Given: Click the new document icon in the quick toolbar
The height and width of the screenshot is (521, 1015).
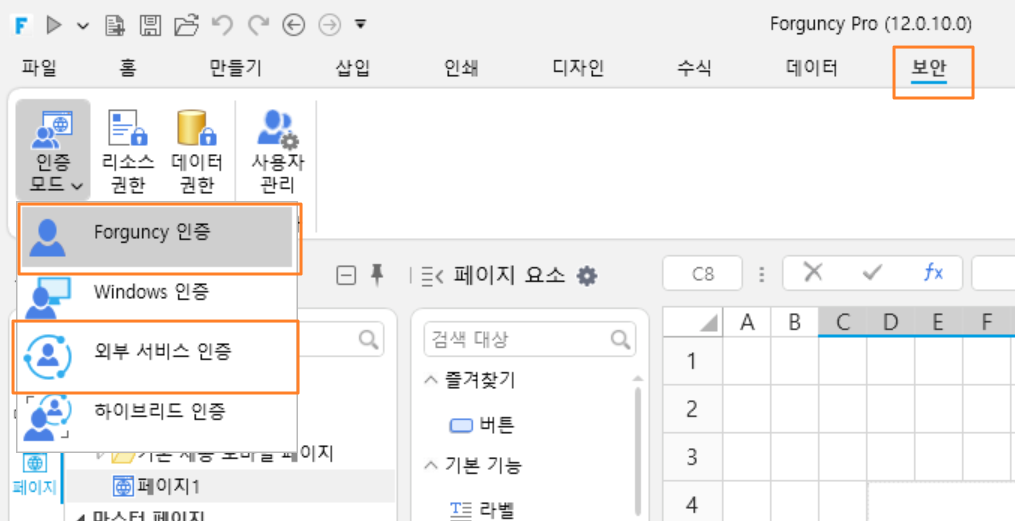Looking at the screenshot, I should pos(116,25).
